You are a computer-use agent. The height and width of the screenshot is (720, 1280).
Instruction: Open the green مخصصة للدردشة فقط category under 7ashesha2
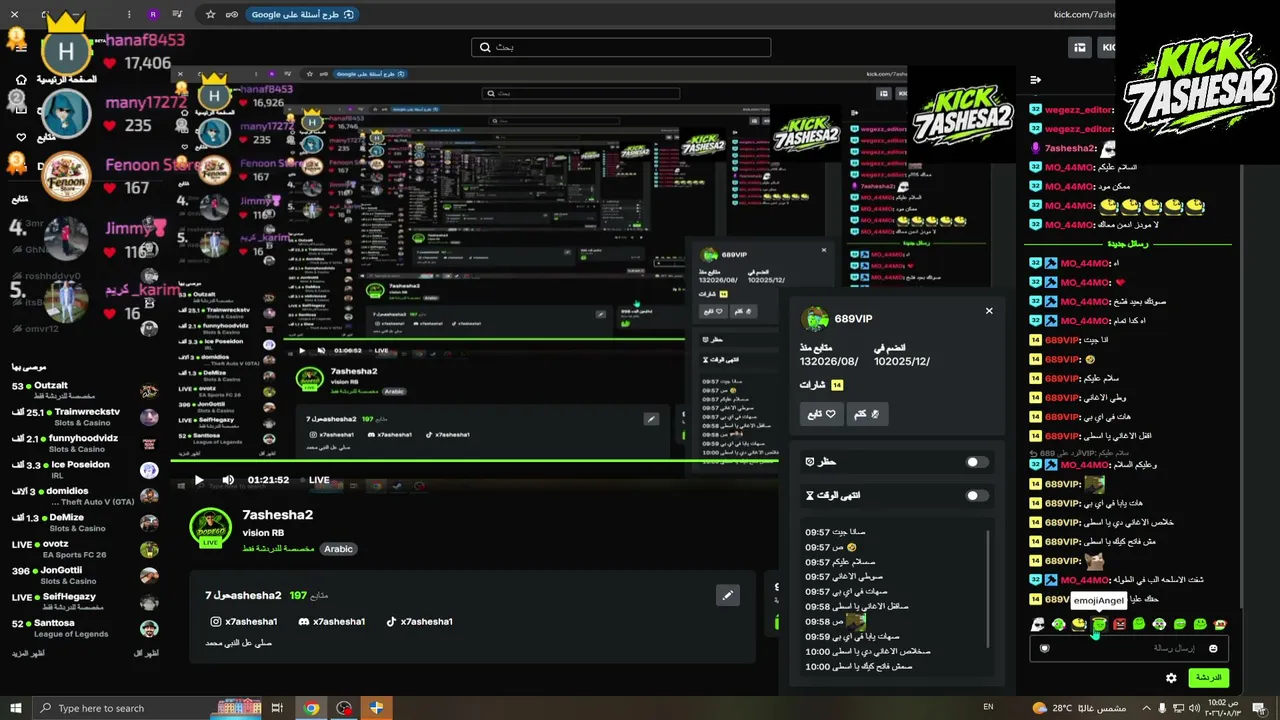[278, 549]
